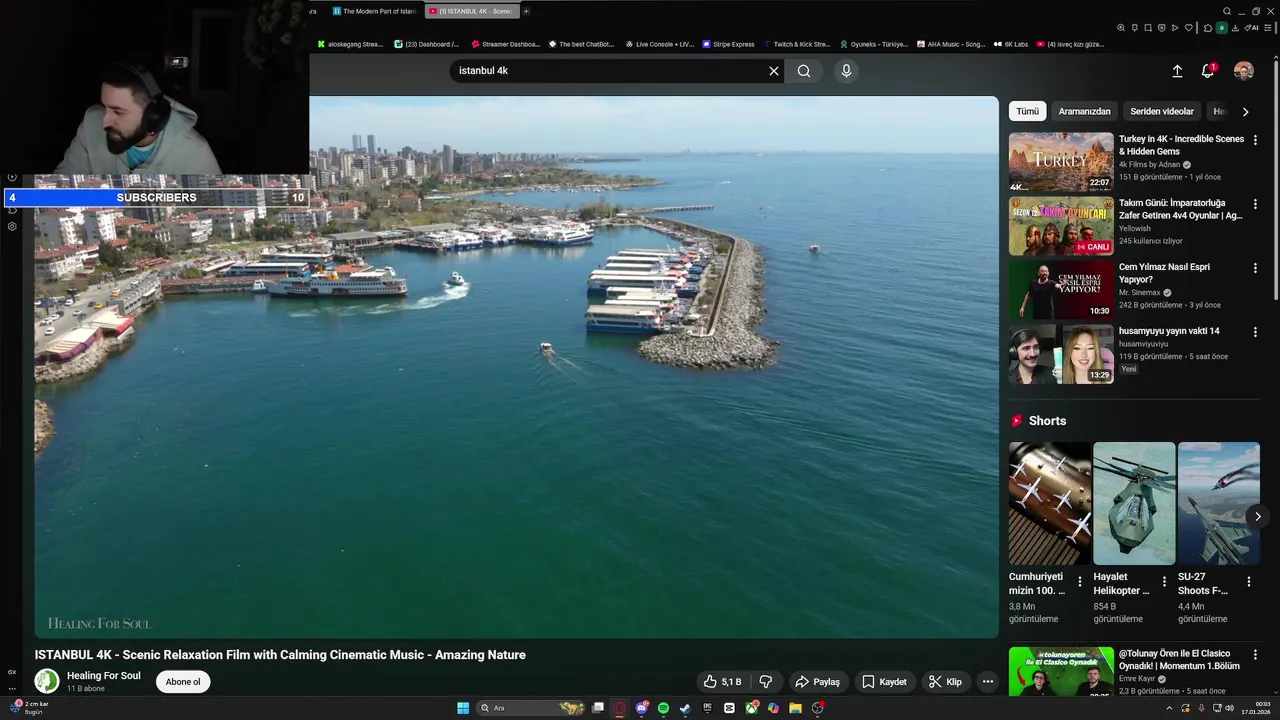Click the magnifier search button
This screenshot has width=1280, height=720.
(804, 71)
